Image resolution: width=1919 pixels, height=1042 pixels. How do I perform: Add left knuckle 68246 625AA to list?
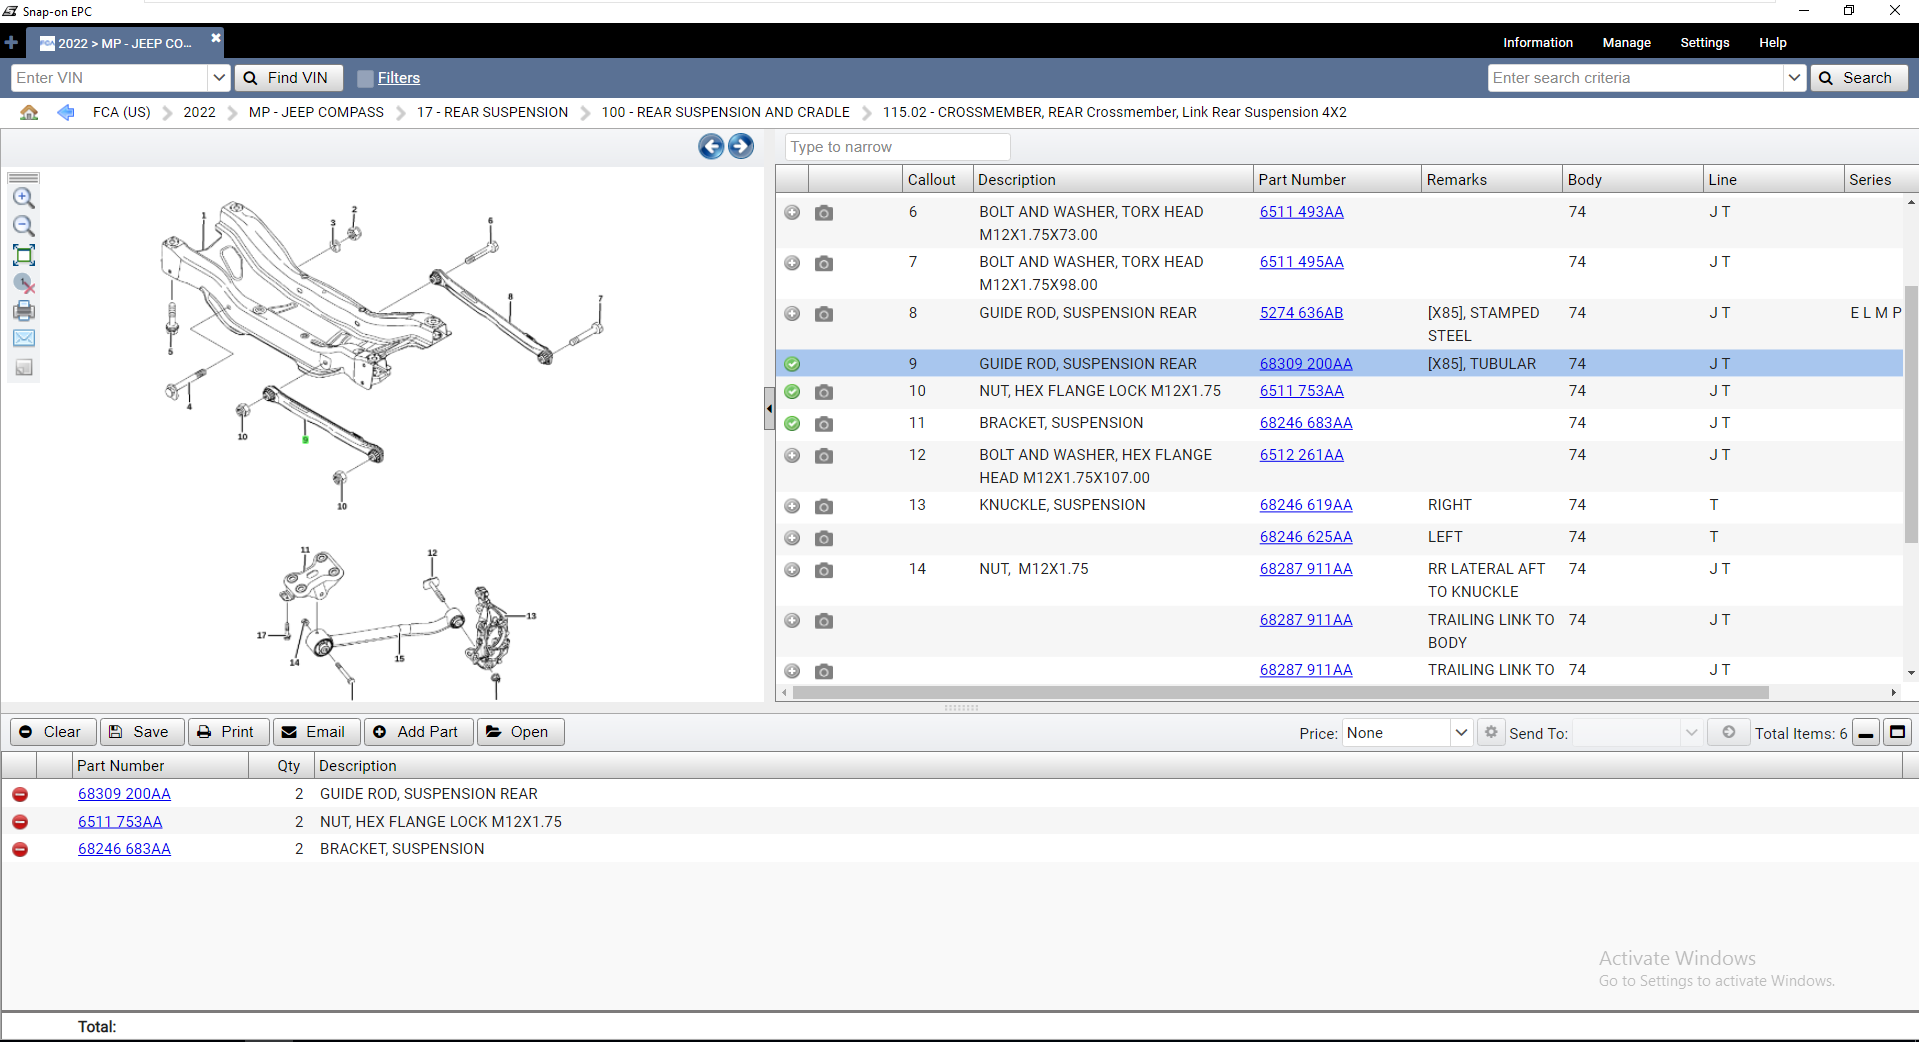click(x=792, y=538)
